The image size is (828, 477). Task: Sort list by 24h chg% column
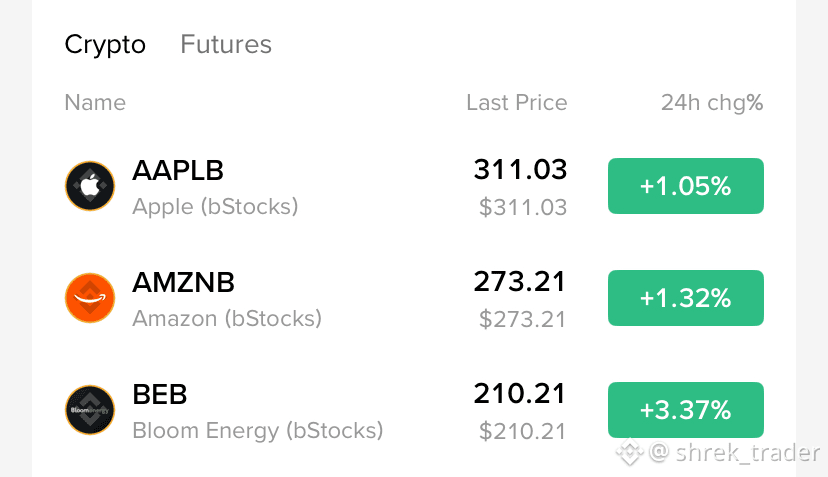pos(712,103)
